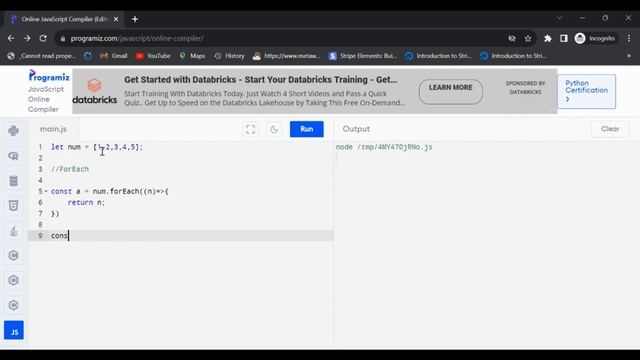
Task: Expand editor to fullscreen
Action: click(250, 129)
